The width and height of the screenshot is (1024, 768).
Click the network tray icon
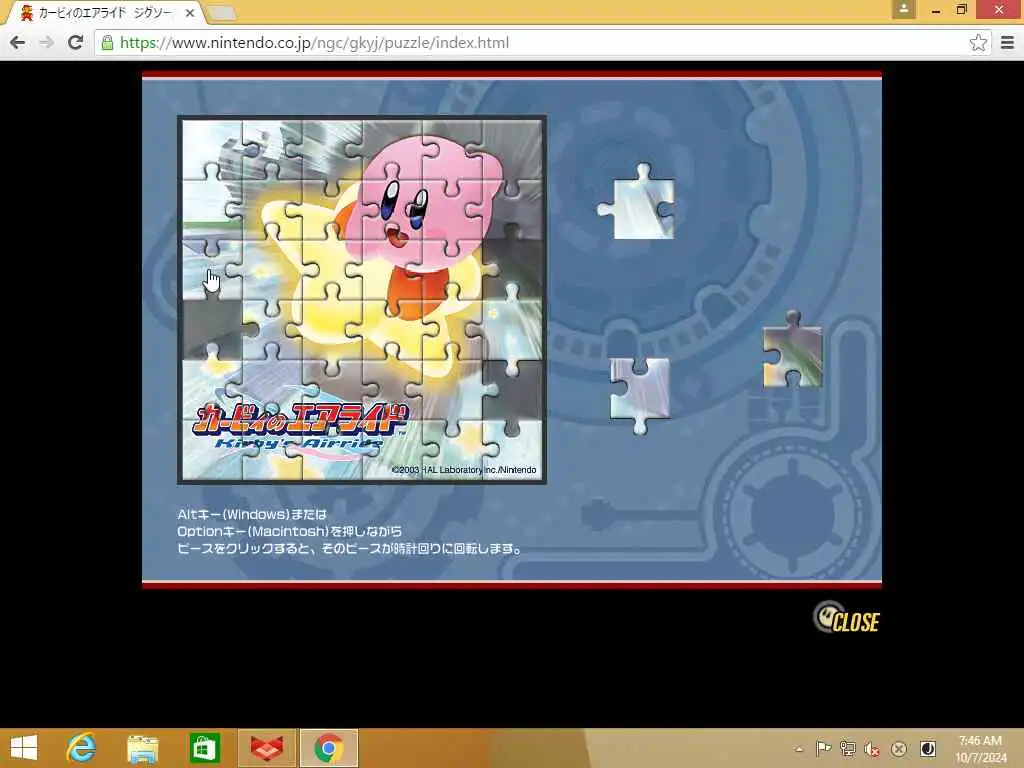coord(848,748)
